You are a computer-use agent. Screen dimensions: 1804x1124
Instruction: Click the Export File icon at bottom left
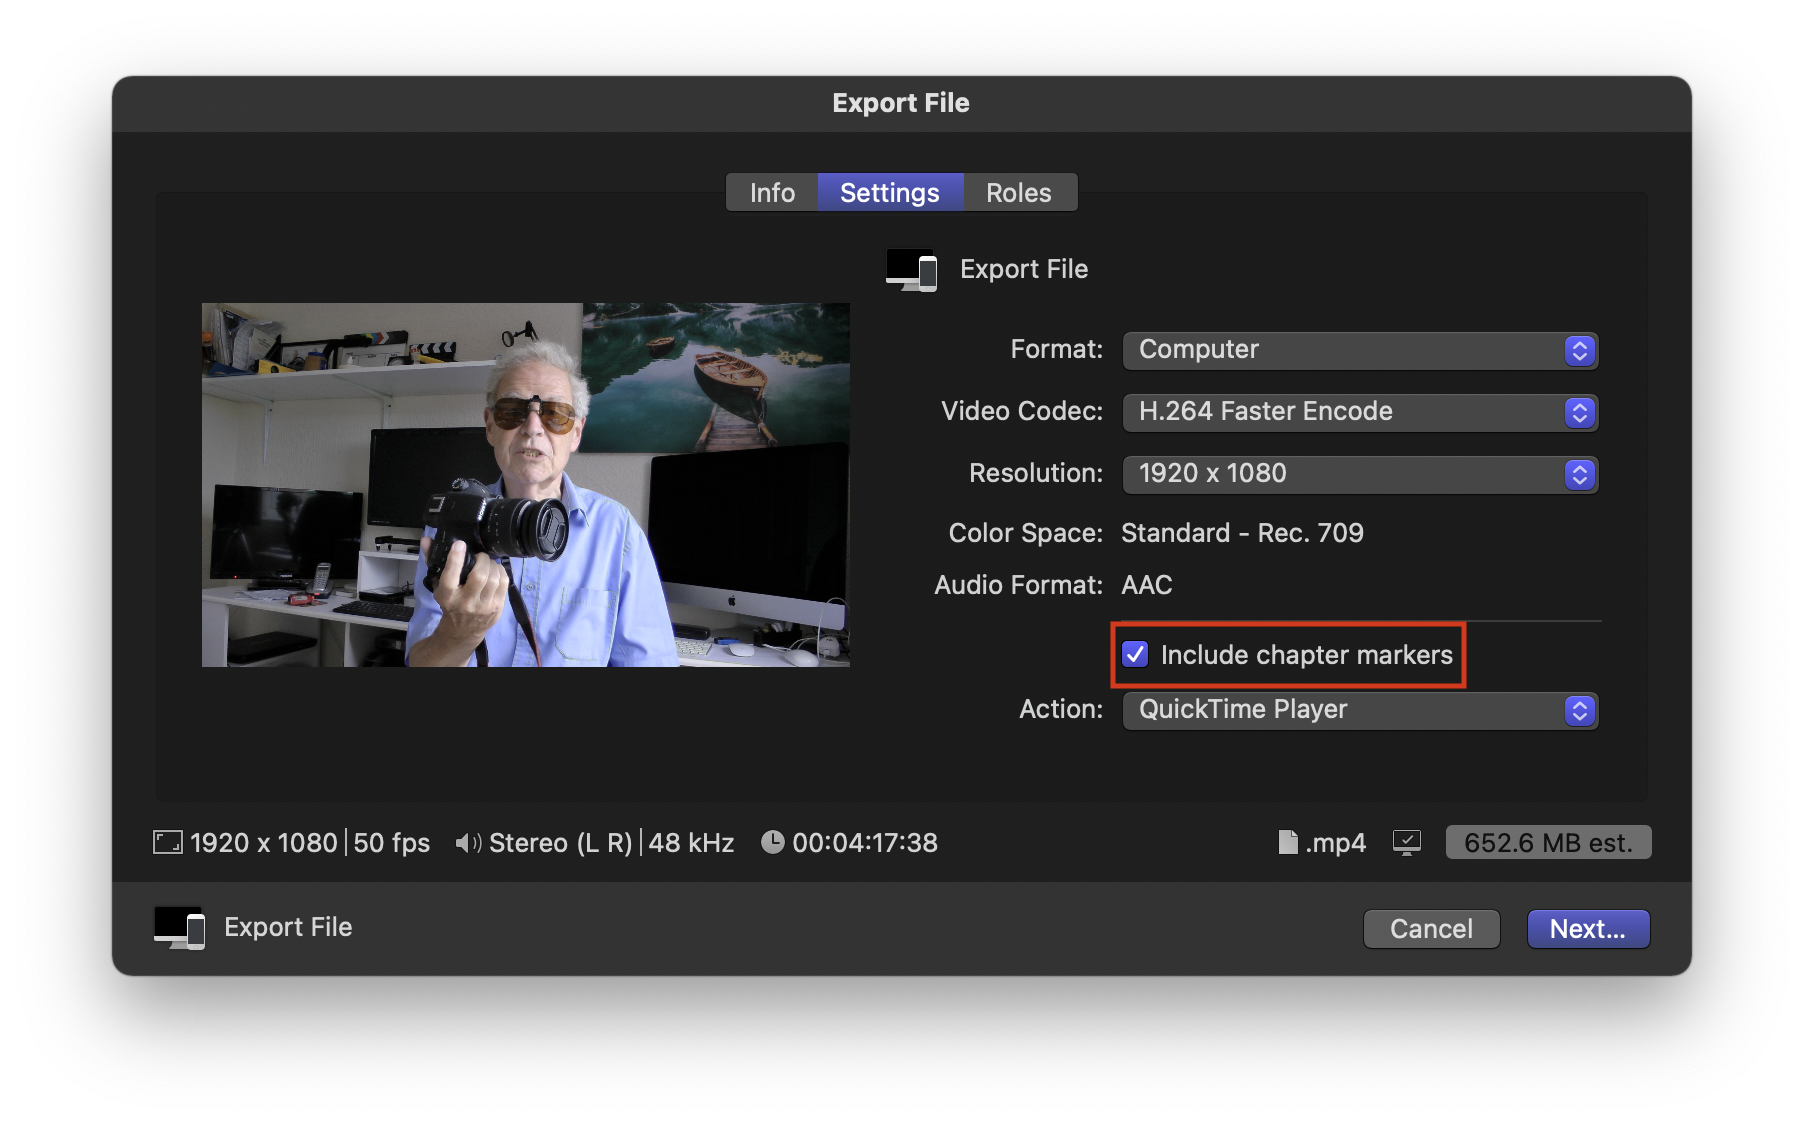coord(180,927)
